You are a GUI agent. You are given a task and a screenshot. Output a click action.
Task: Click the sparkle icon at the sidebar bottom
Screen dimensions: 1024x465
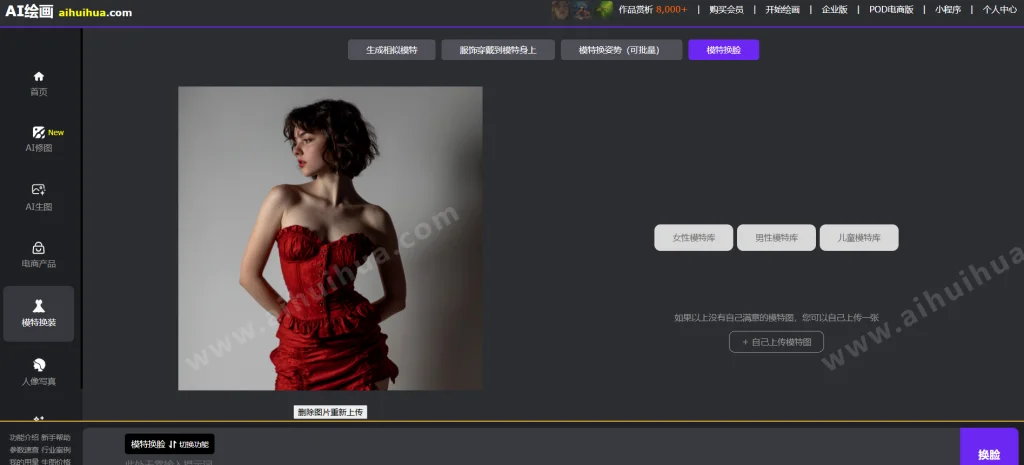pos(39,419)
